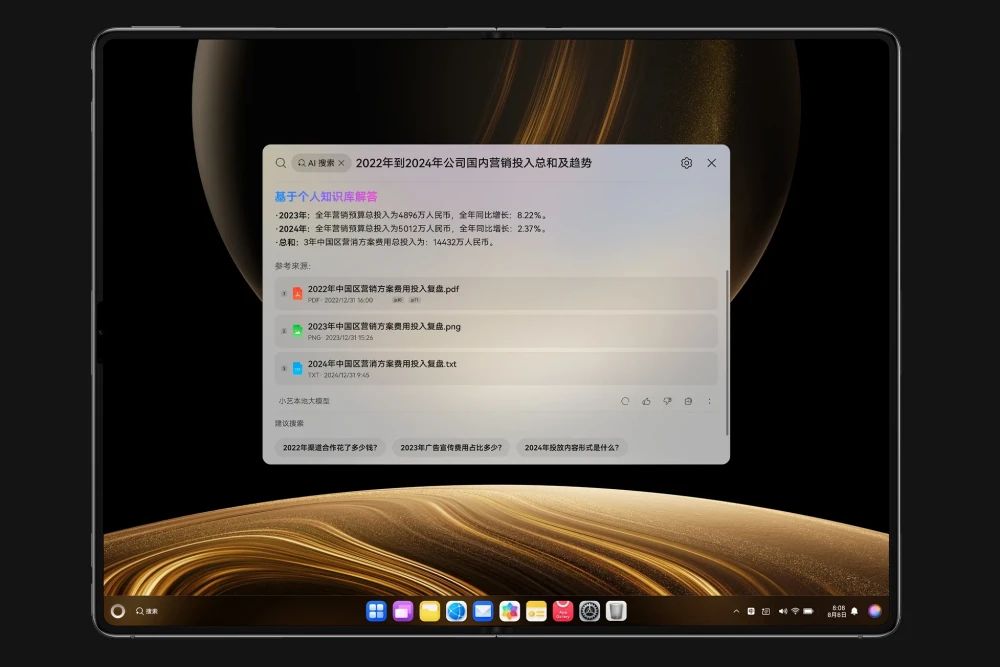Regenerate the answer with circle icon

tap(625, 401)
